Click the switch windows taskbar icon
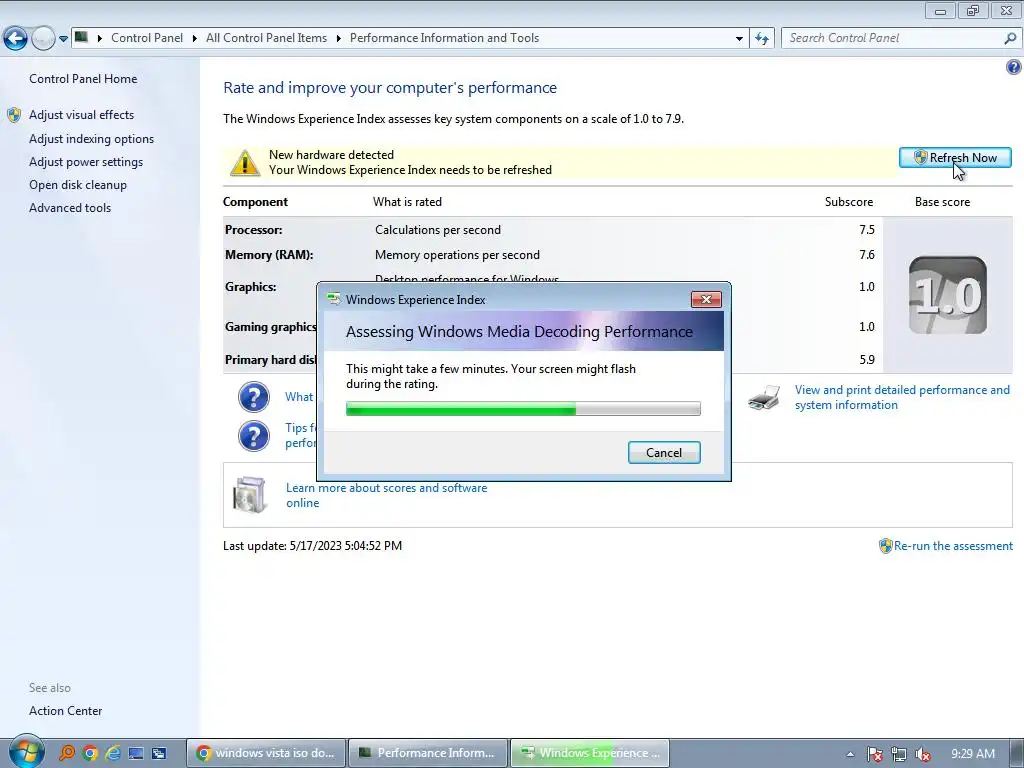 click(x=159, y=753)
